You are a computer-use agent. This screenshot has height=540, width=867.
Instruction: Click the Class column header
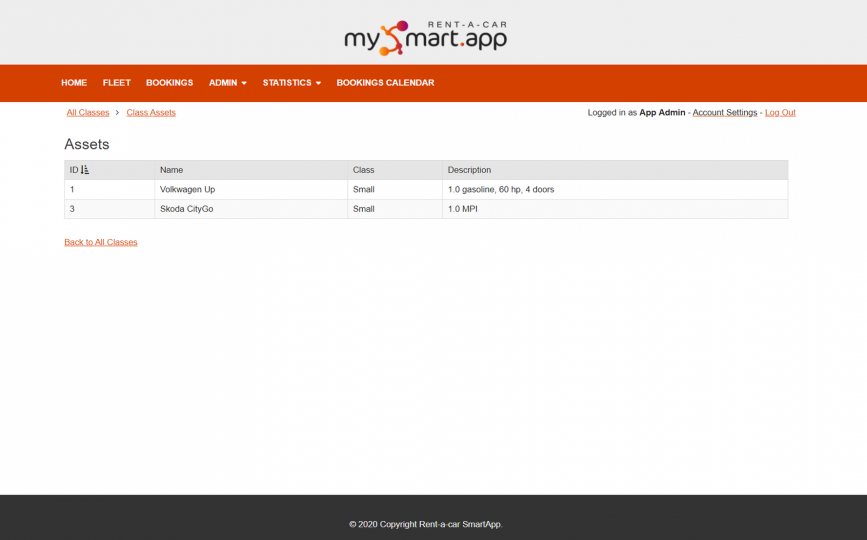click(x=395, y=170)
